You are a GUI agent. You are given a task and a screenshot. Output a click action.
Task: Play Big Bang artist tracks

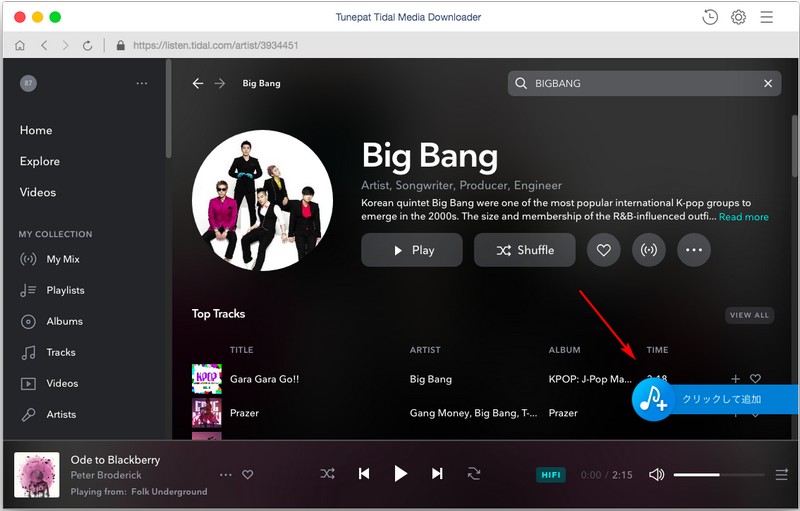[x=412, y=250]
